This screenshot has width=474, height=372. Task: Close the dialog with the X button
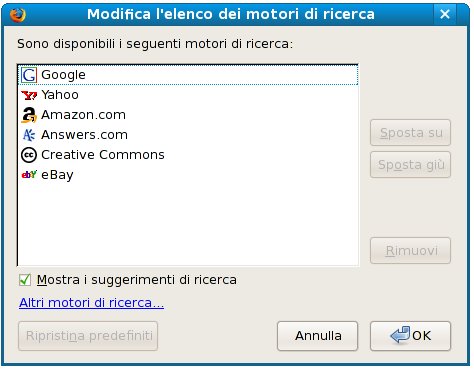click(x=445, y=14)
